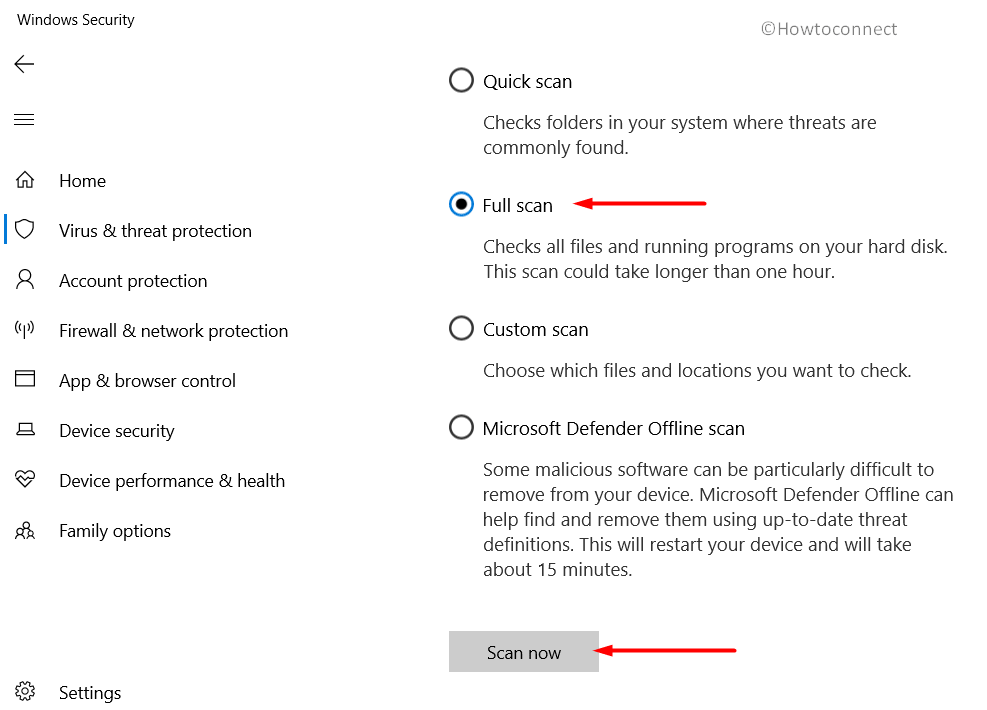Click the Home house icon
The image size is (987, 710).
click(x=25, y=180)
